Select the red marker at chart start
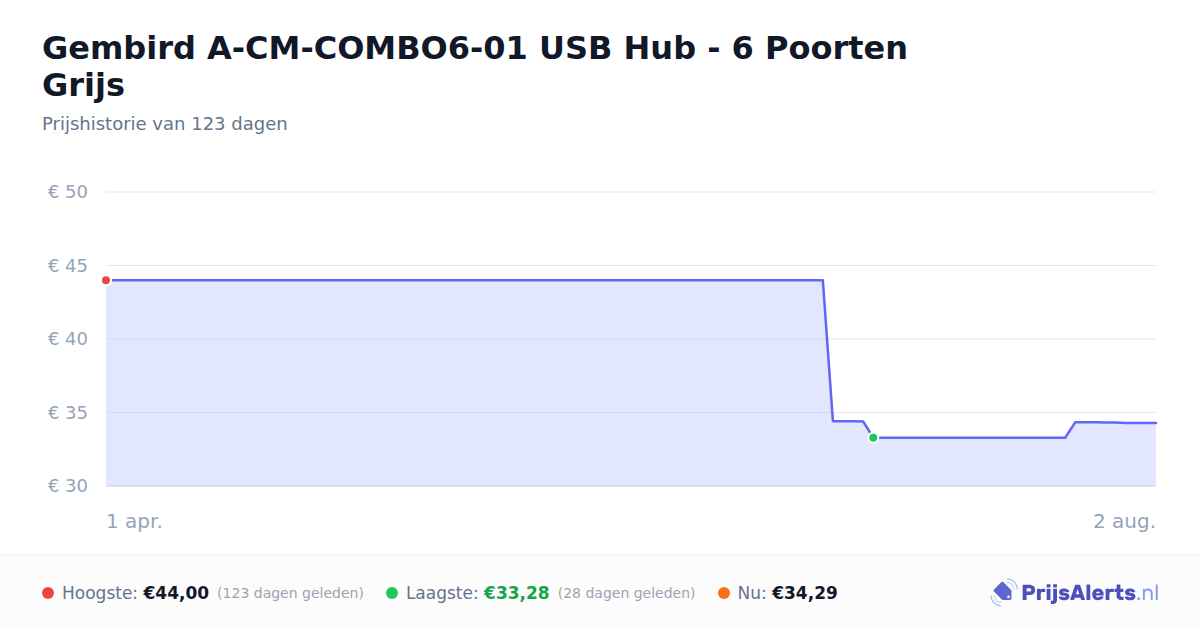 (x=106, y=280)
